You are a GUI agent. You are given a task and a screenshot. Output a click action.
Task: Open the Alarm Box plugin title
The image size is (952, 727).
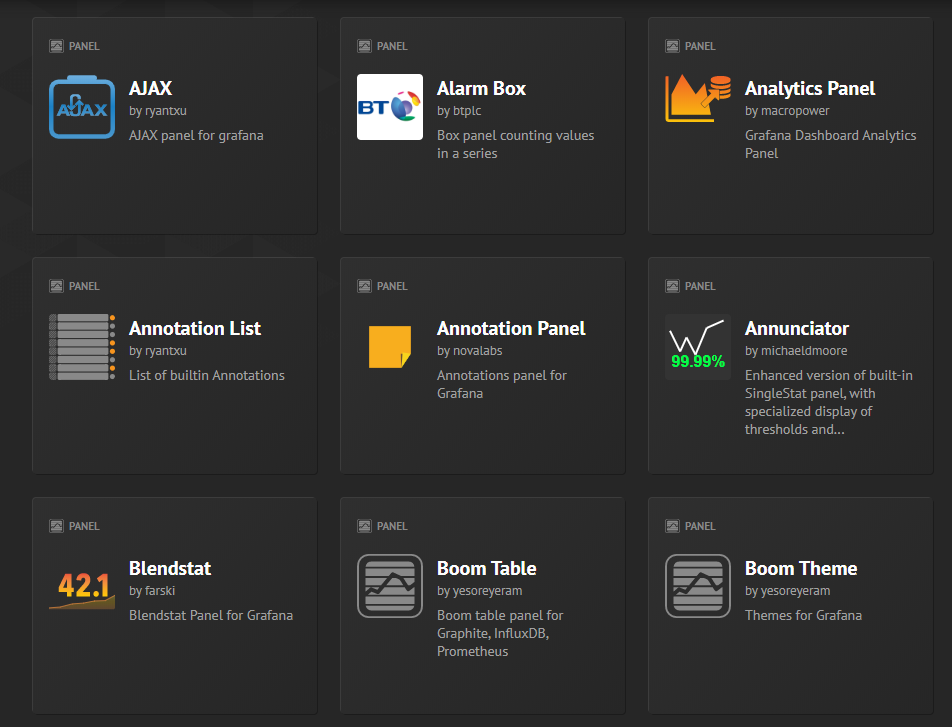[x=481, y=89]
